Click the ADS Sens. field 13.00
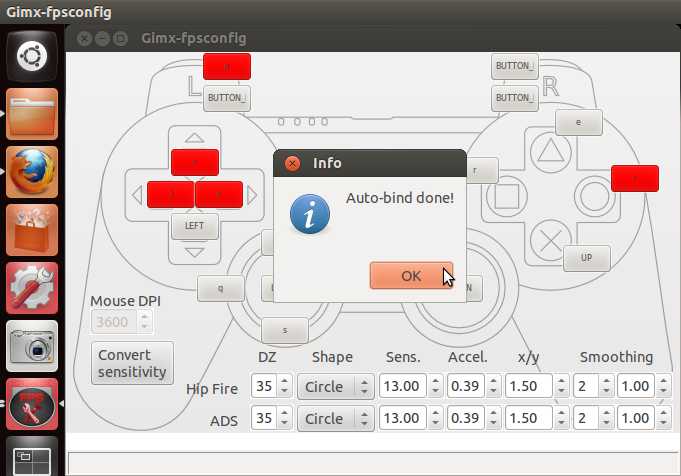The image size is (681, 476). (x=403, y=418)
